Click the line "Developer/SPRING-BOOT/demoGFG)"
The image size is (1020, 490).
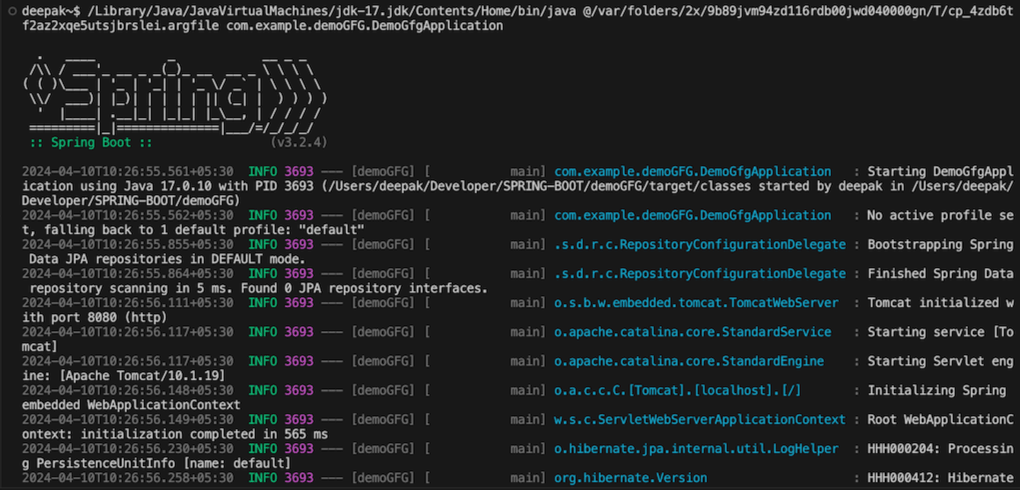point(131,200)
